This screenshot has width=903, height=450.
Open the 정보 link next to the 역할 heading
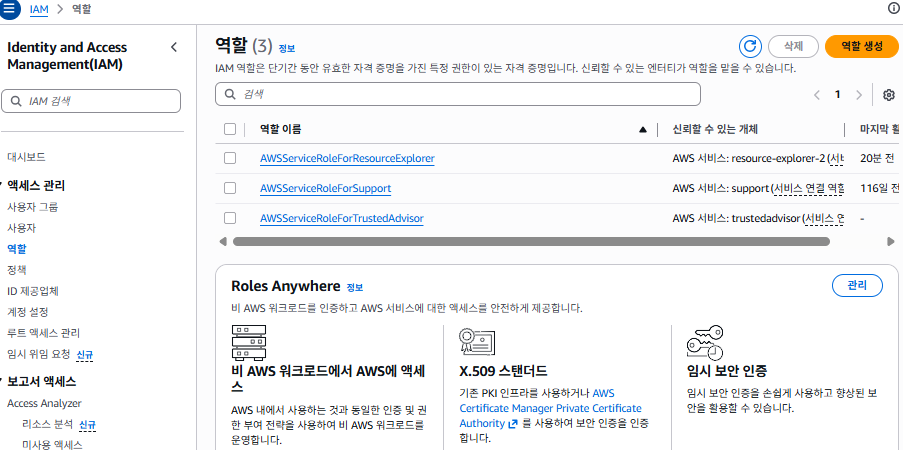(287, 49)
